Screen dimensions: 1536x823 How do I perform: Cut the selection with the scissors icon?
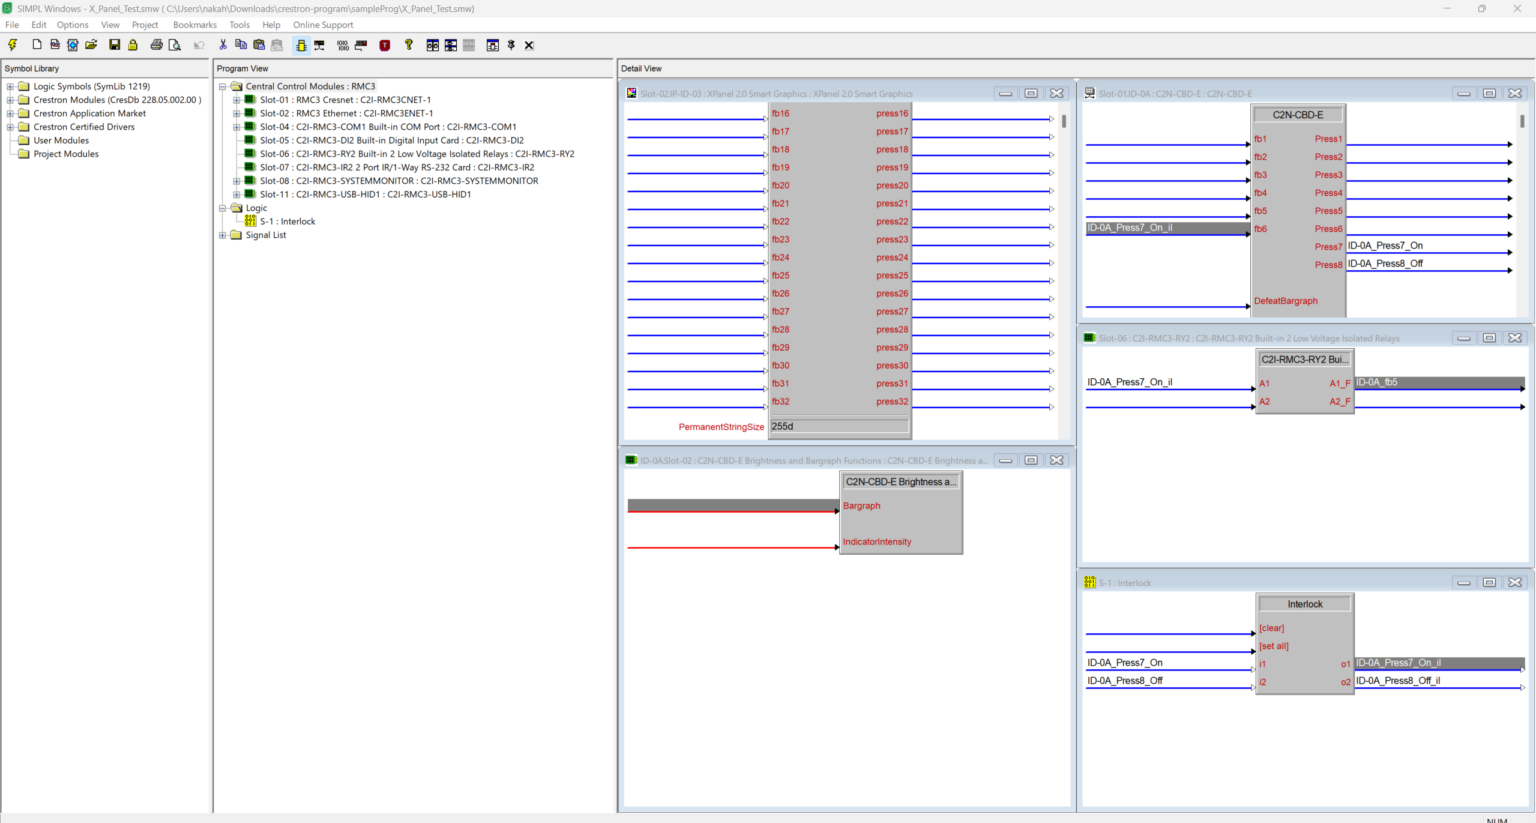pos(223,45)
